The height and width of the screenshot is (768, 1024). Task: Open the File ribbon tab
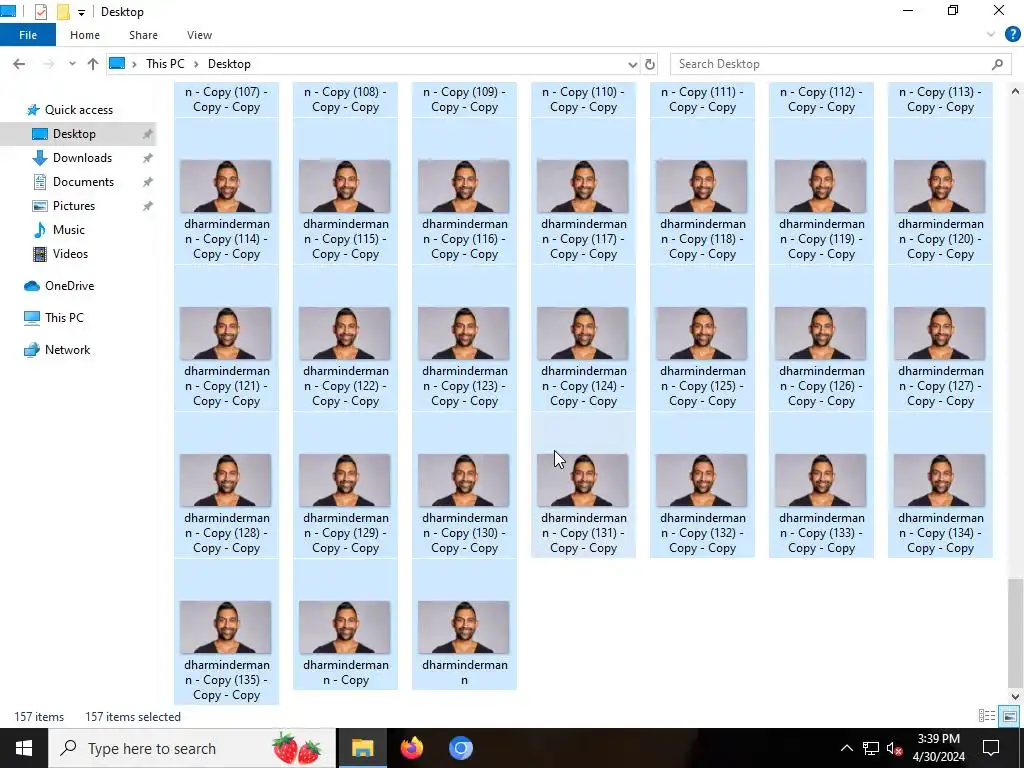(28, 35)
